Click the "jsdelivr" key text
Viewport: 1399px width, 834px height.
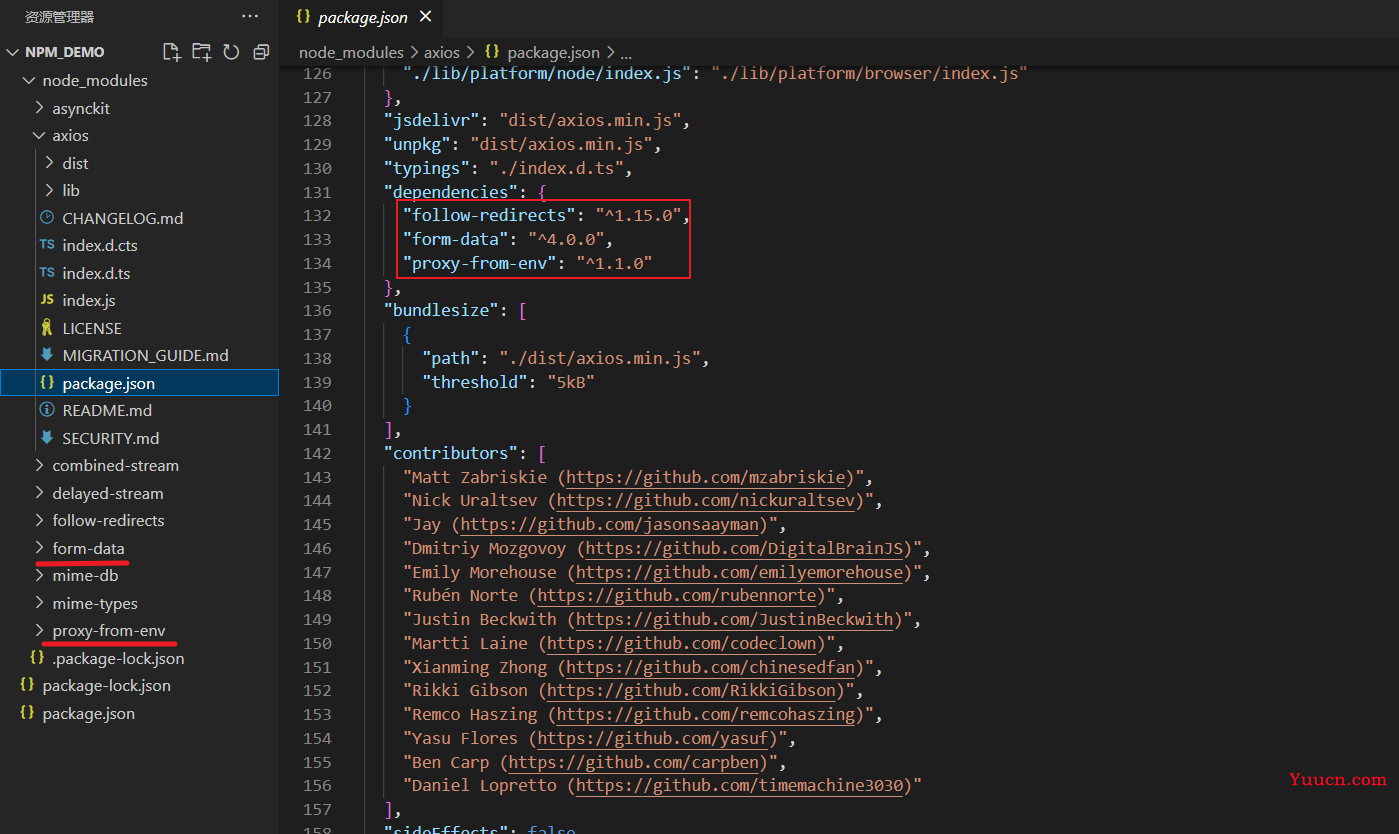point(432,121)
